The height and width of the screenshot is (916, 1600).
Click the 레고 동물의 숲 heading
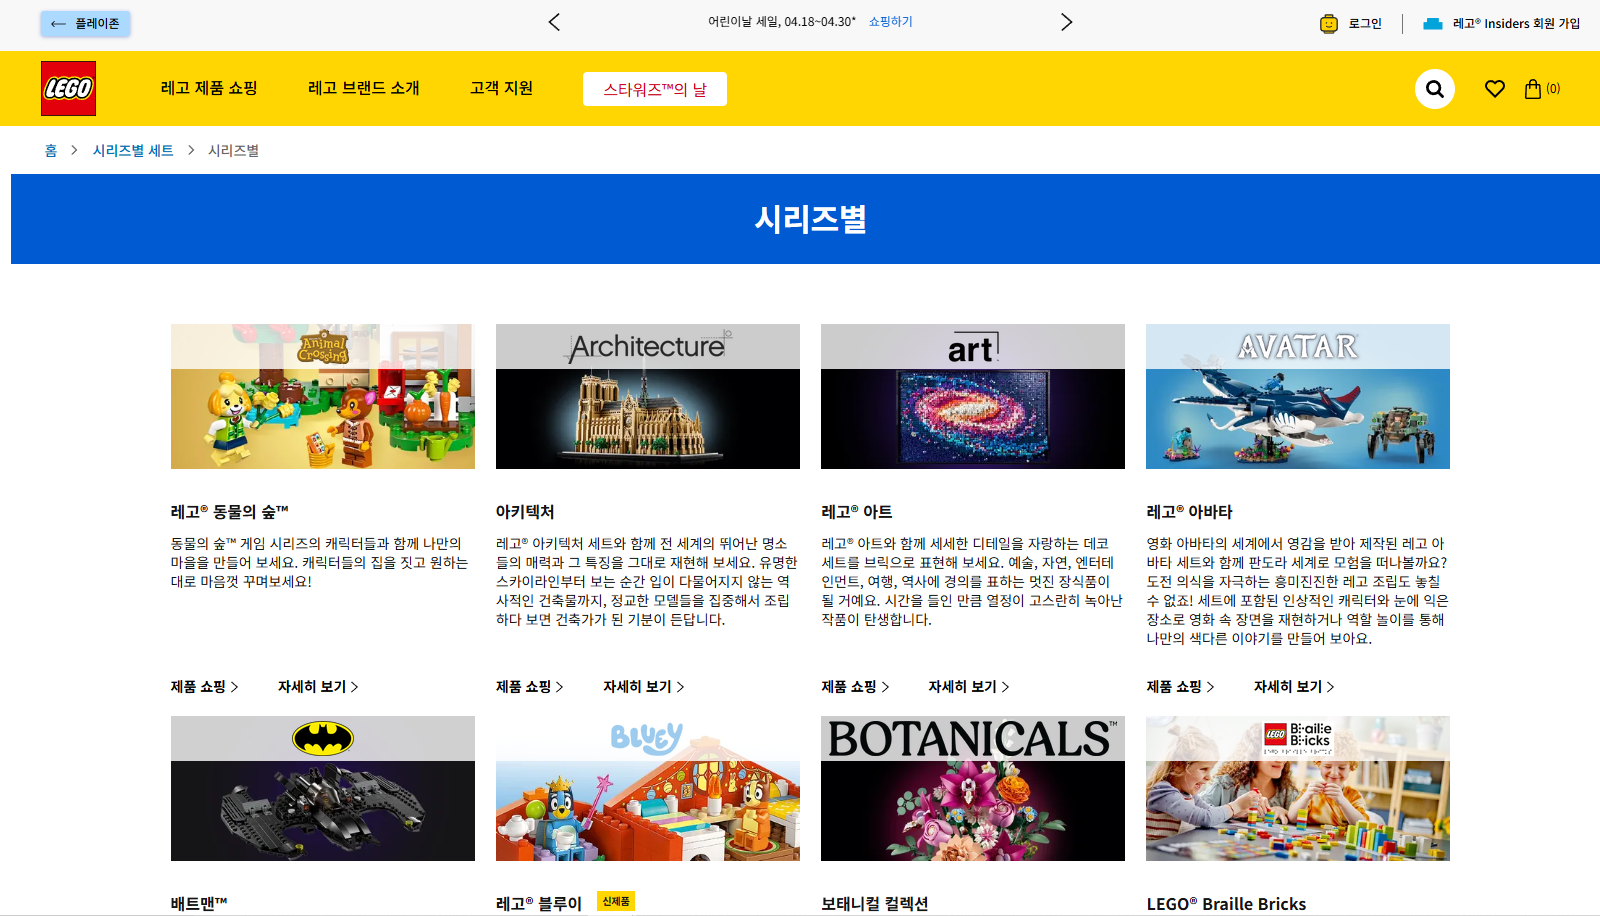click(229, 511)
